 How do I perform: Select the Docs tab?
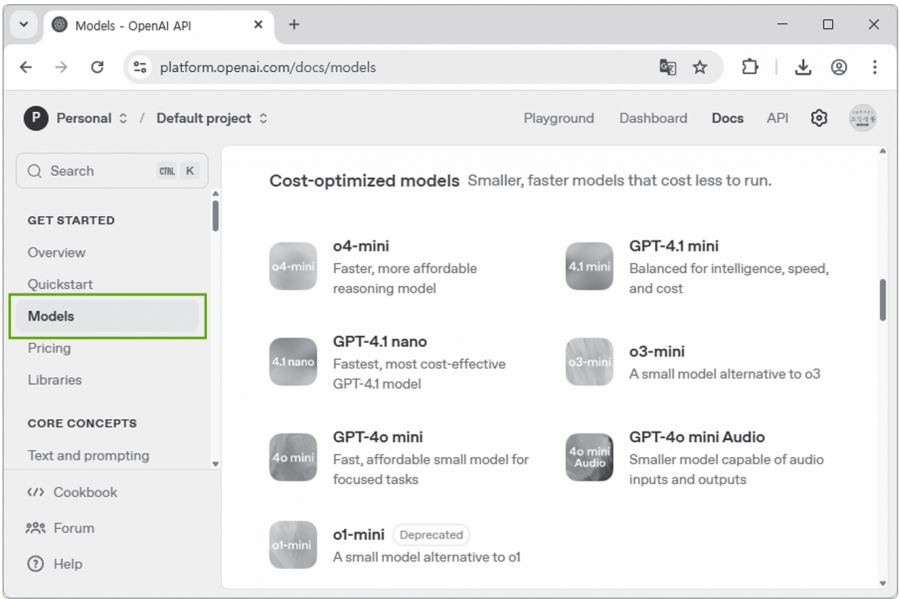(x=728, y=118)
